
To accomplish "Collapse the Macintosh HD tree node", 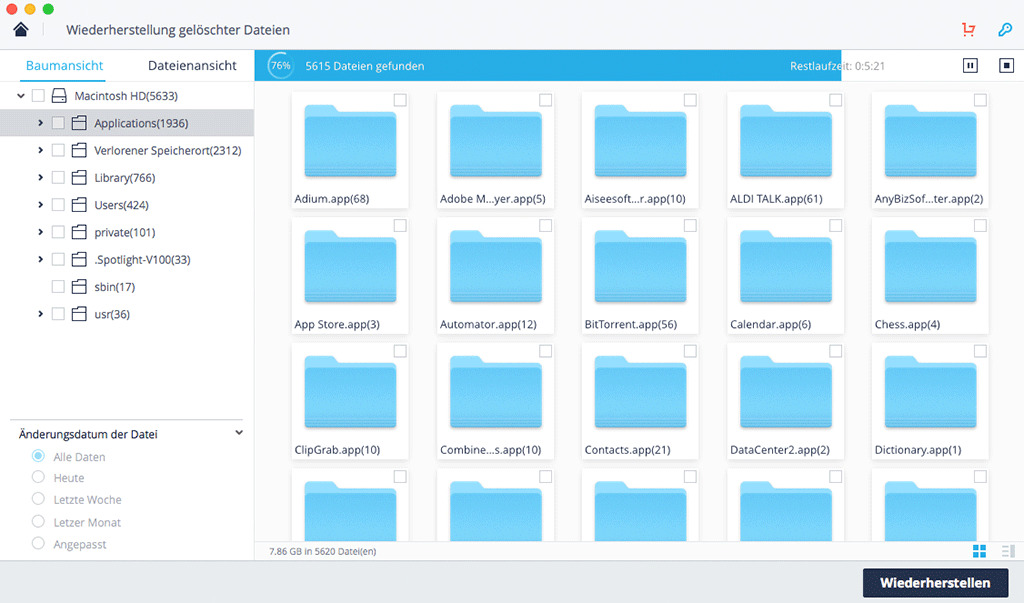I will coord(21,96).
